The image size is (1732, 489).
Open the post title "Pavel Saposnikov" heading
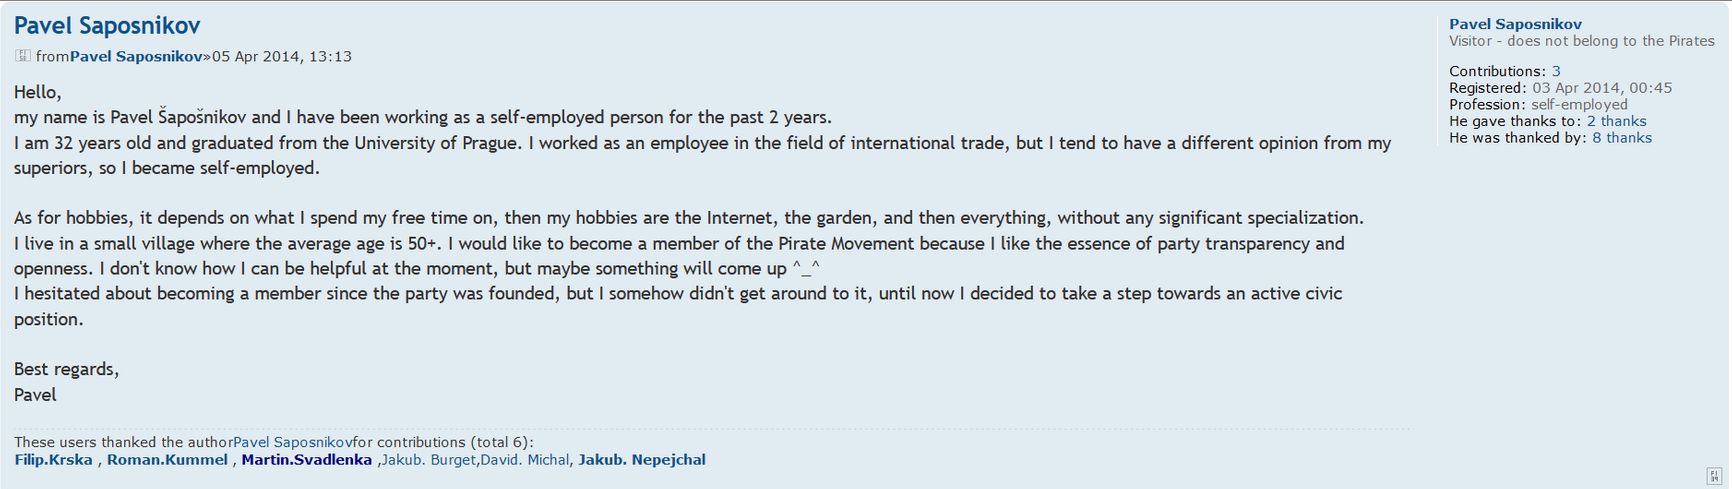tap(107, 25)
